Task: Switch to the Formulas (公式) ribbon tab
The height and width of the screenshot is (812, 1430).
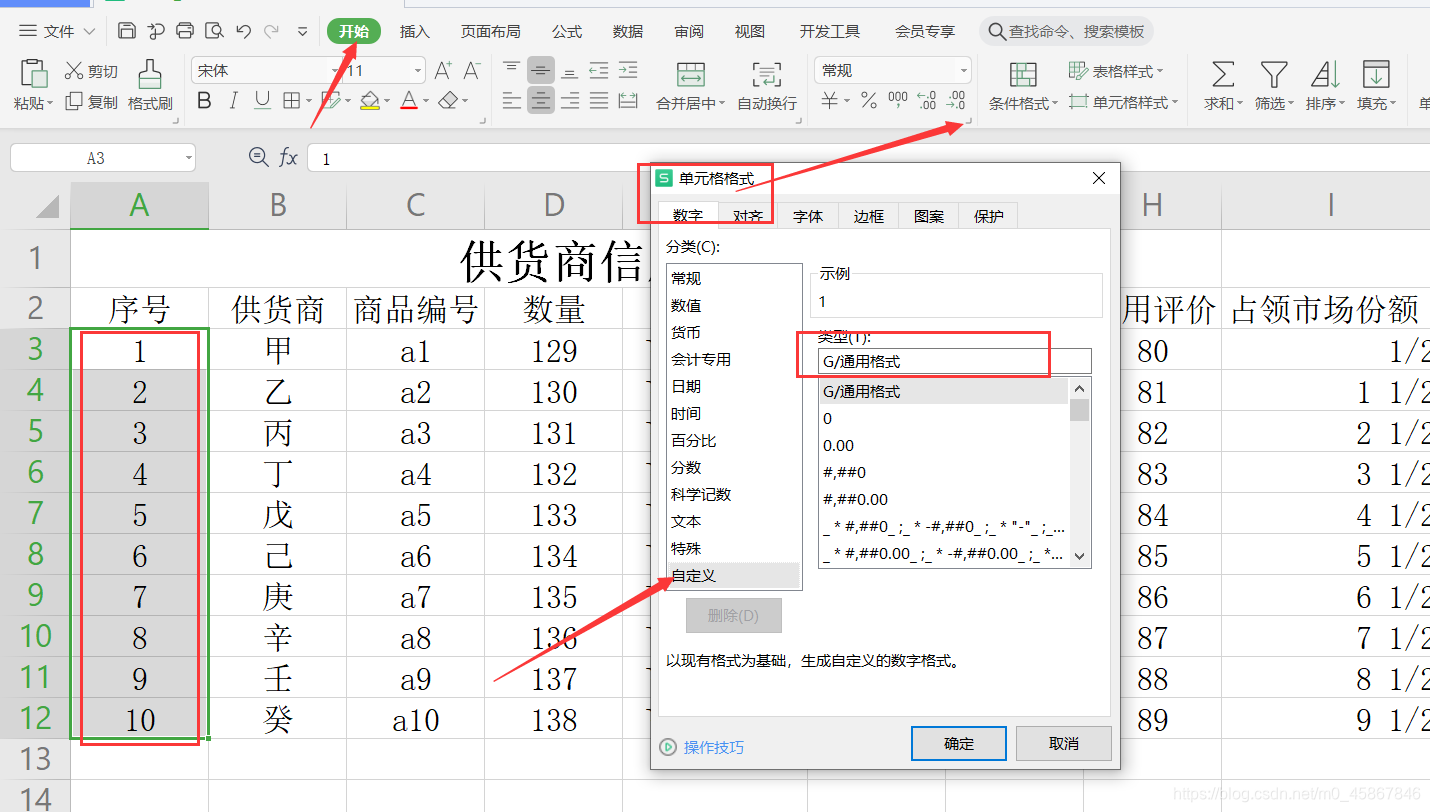Action: [x=567, y=31]
